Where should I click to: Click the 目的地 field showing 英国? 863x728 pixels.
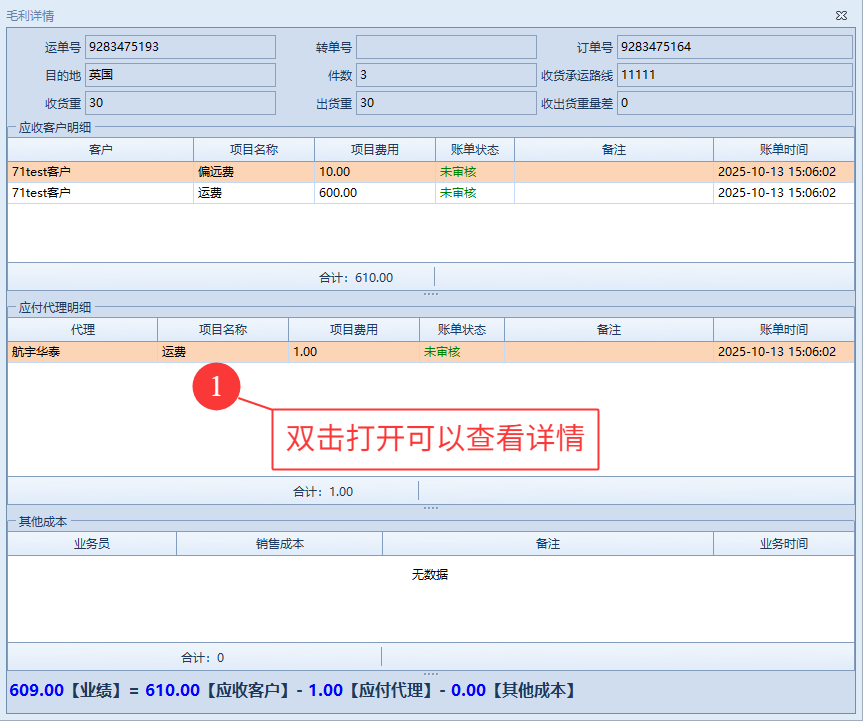point(180,75)
